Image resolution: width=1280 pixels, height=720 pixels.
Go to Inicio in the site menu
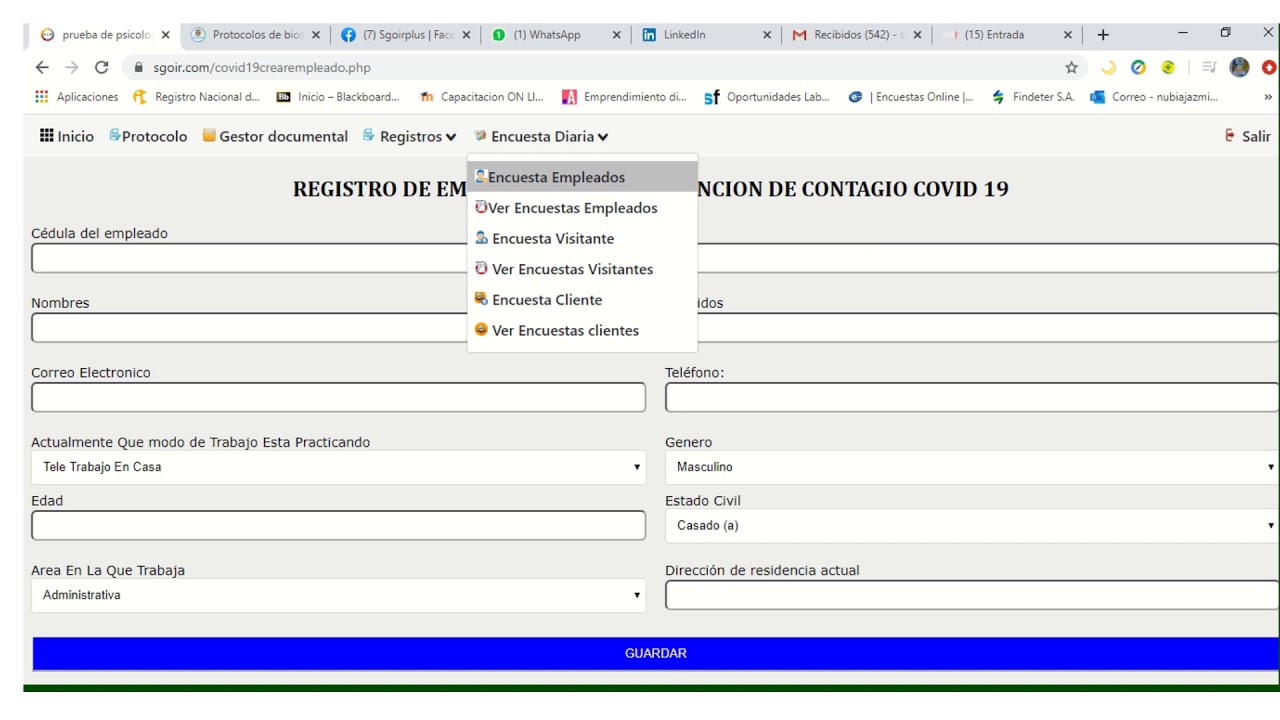pos(66,136)
